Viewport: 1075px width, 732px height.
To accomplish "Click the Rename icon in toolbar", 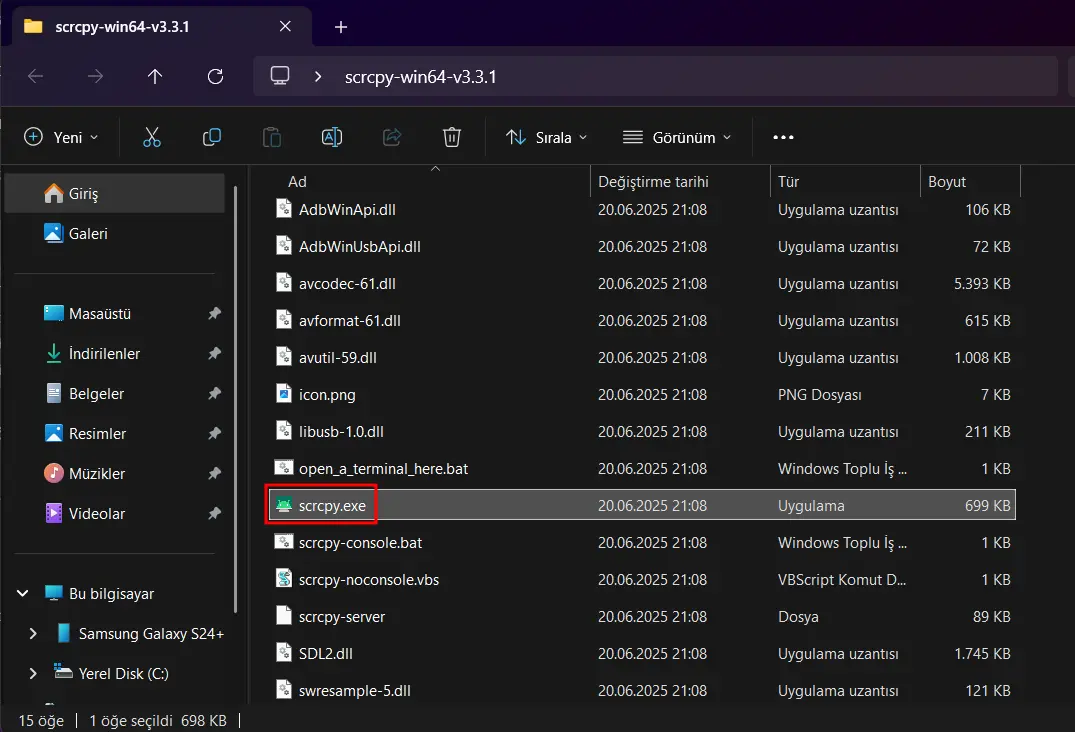I will pyautogui.click(x=332, y=137).
